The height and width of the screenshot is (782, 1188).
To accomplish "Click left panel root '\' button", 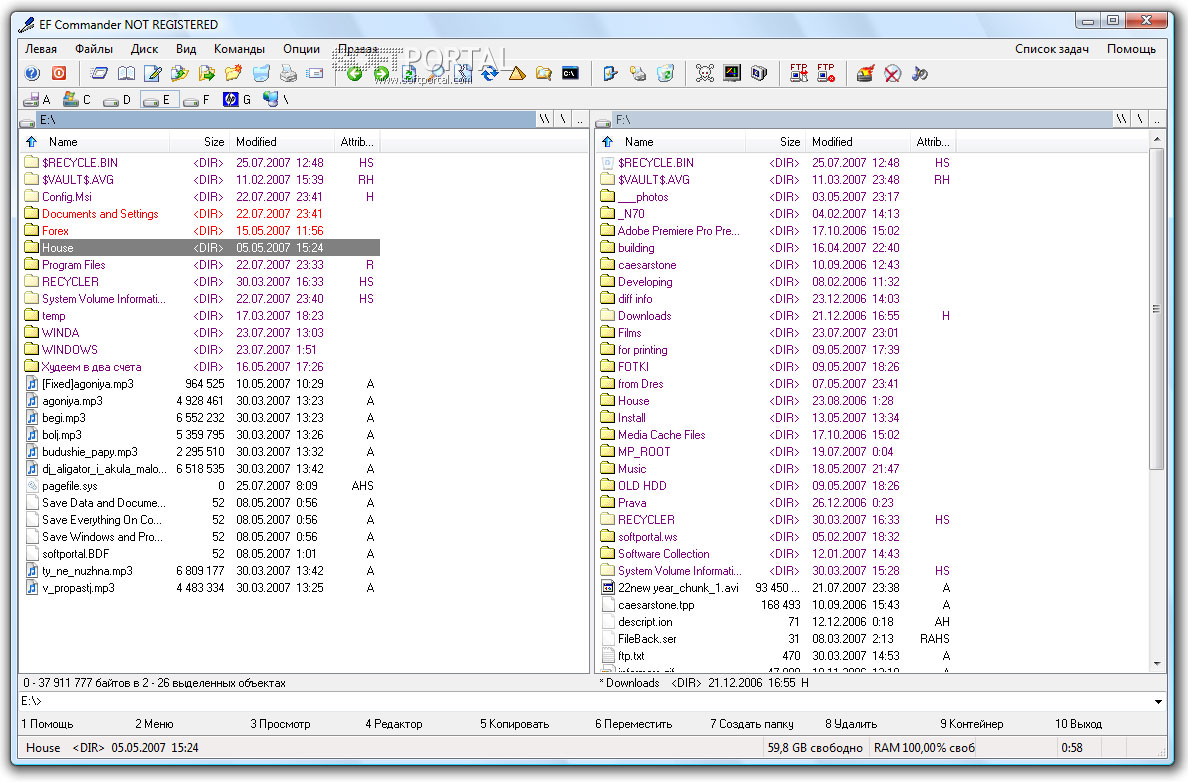I will (x=563, y=120).
